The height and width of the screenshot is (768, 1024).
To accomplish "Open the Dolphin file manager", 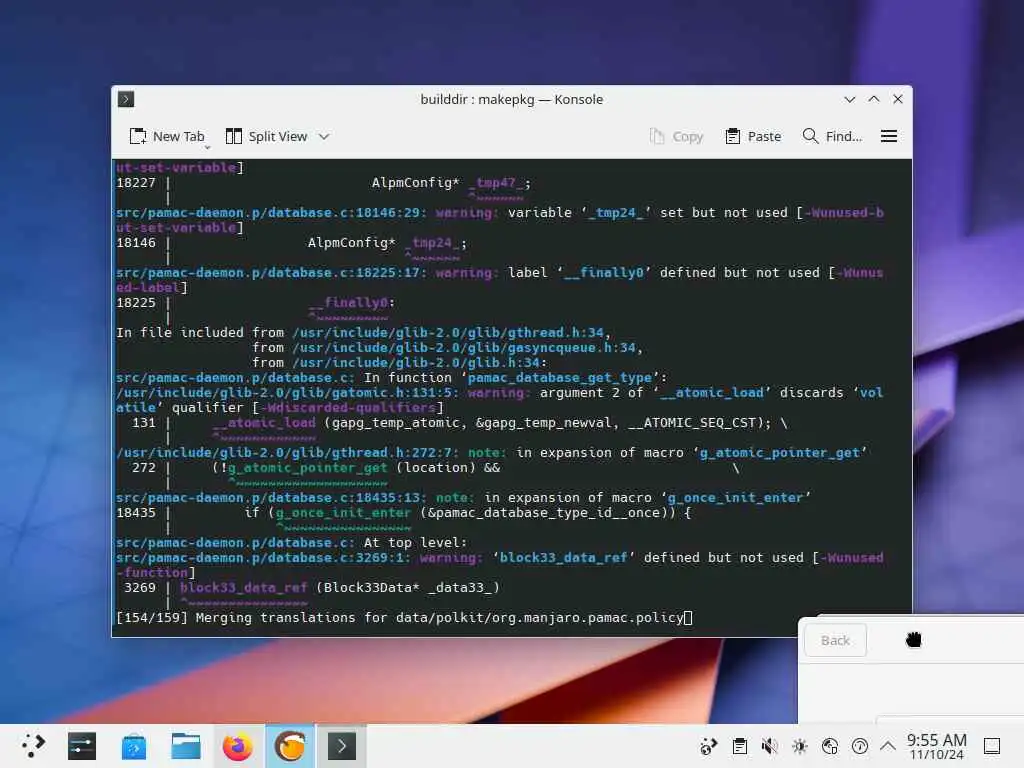I will (186, 746).
